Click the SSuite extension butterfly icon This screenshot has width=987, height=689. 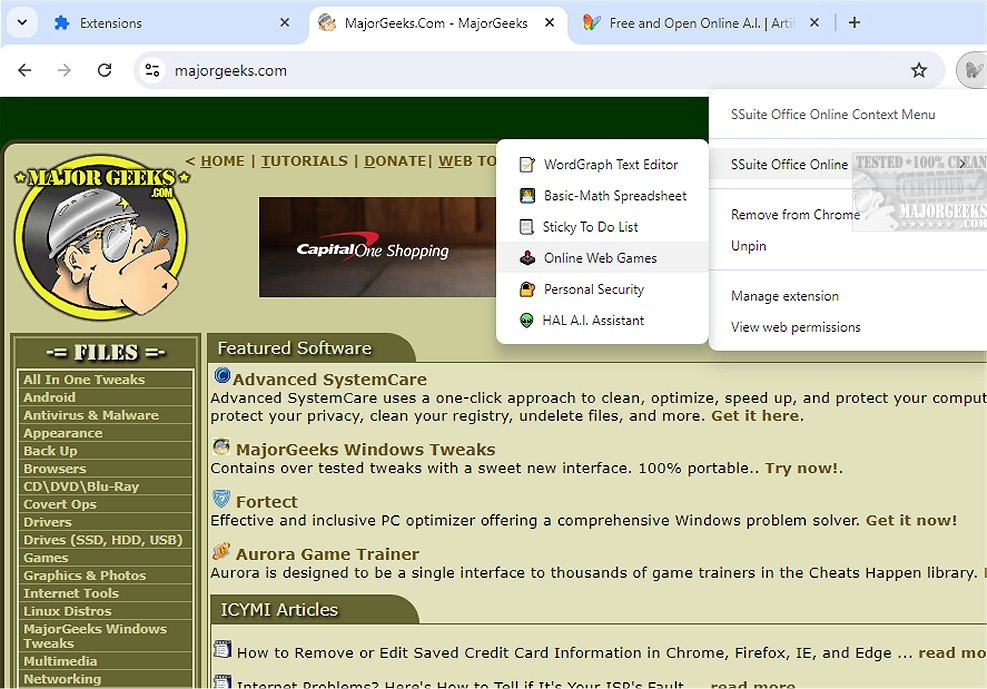pos(973,70)
